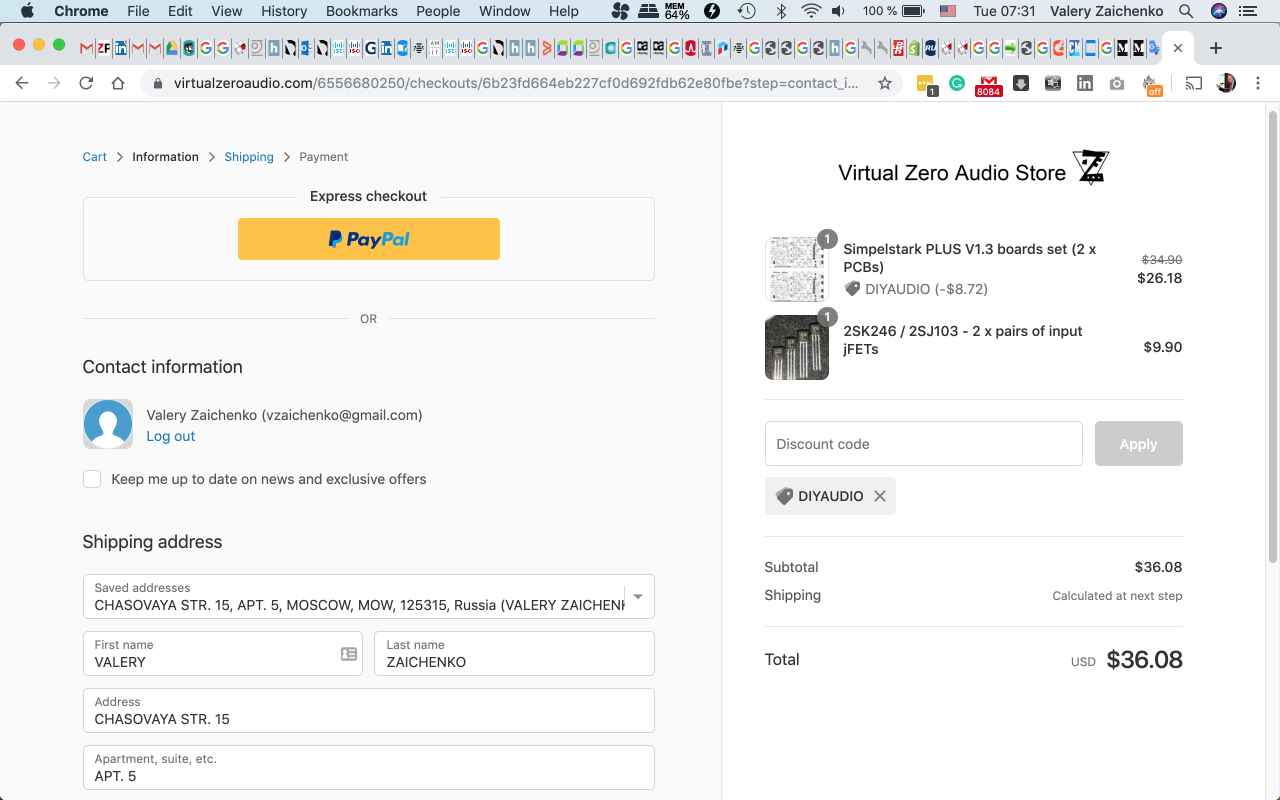Reload the checkout page
Viewport: 1280px width, 800px height.
[86, 83]
